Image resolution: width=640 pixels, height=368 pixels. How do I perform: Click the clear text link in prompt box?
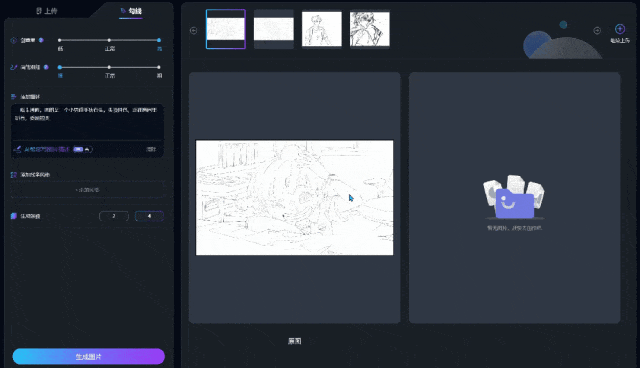(151, 149)
